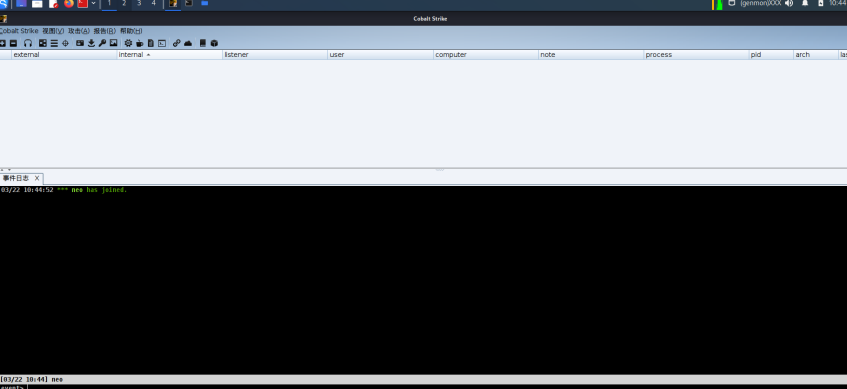This screenshot has height=389, width=847.
Task: Select the 事件日志 tab
Action: click(16, 178)
